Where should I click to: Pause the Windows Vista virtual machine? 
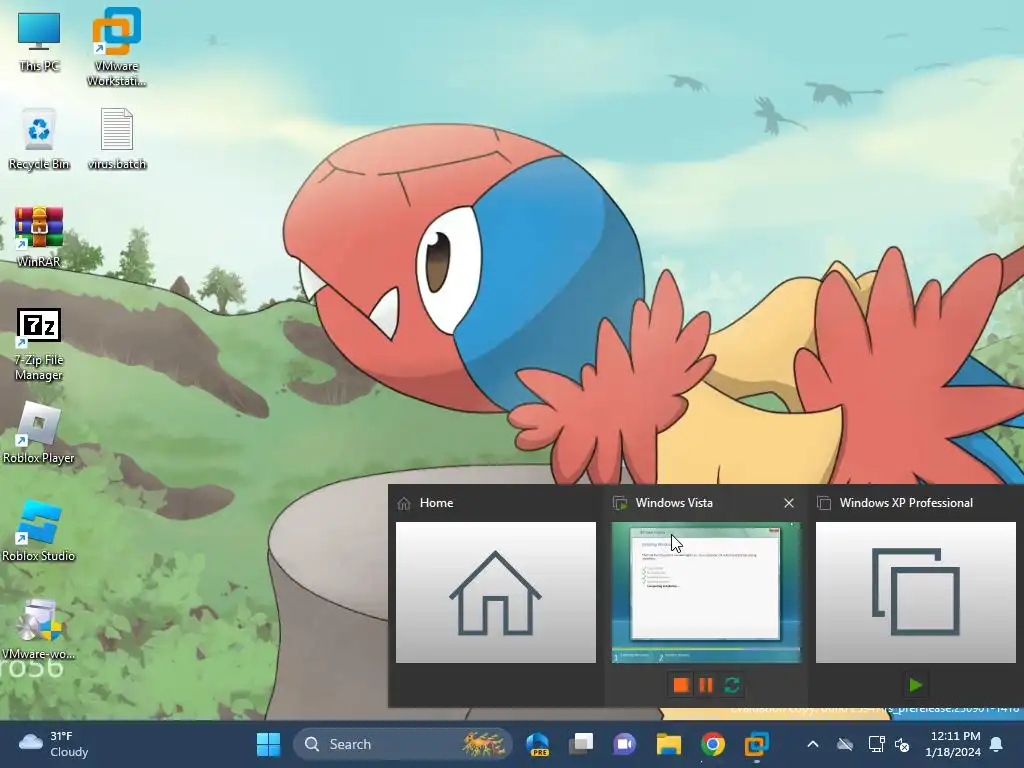tap(706, 685)
